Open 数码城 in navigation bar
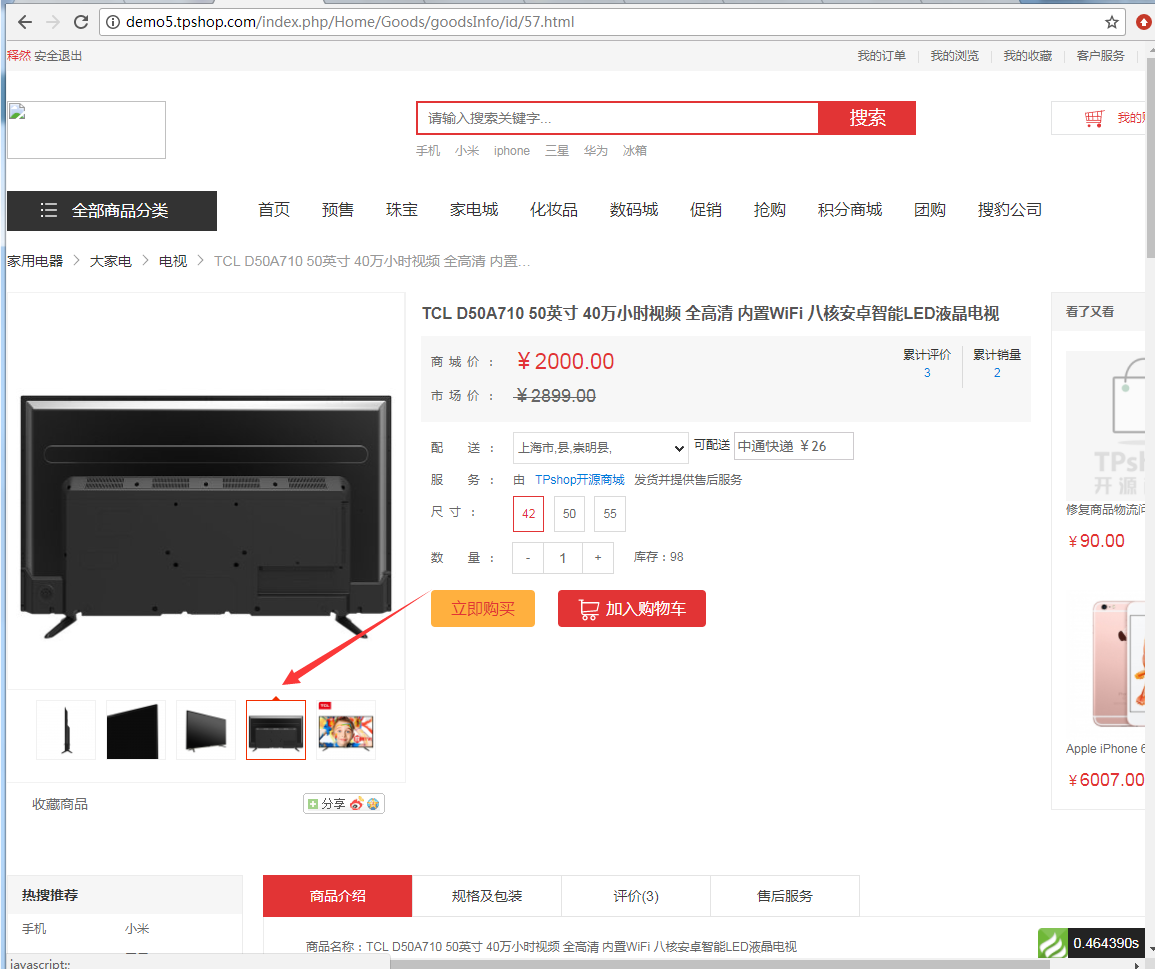Screen dimensions: 1155x969 (633, 210)
